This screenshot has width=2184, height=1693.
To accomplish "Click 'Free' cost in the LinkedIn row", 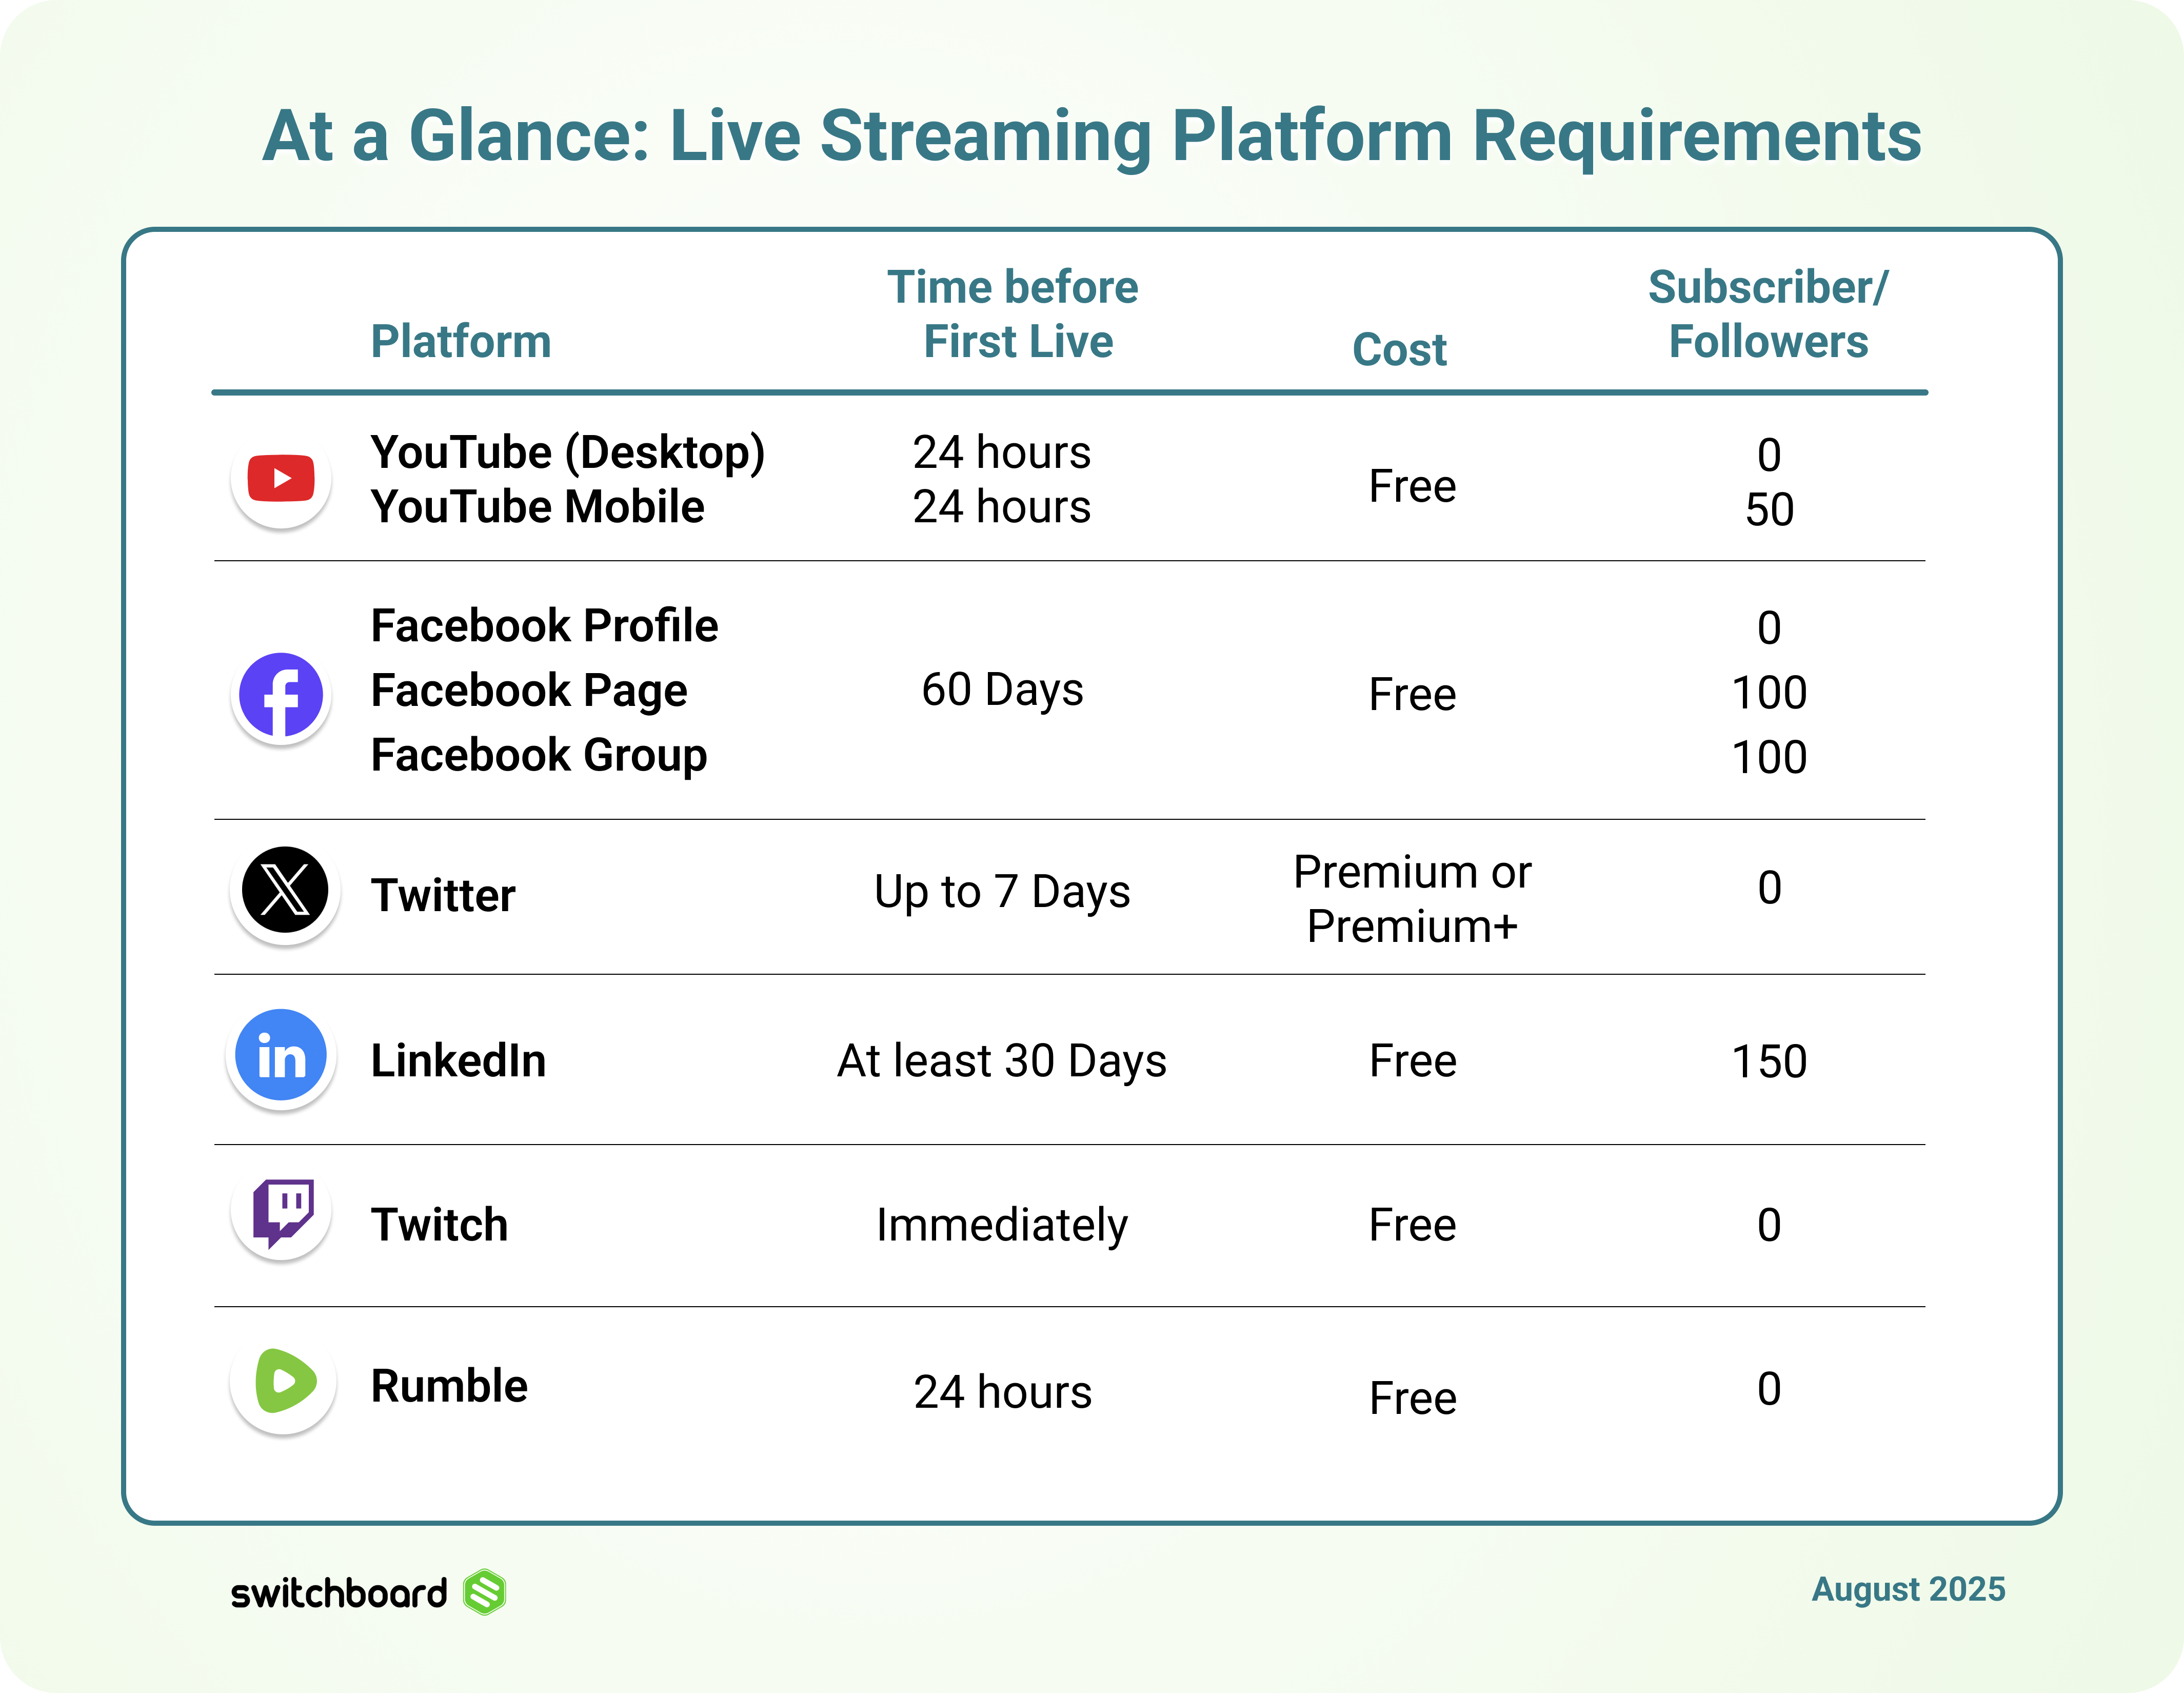I will (1412, 1061).
